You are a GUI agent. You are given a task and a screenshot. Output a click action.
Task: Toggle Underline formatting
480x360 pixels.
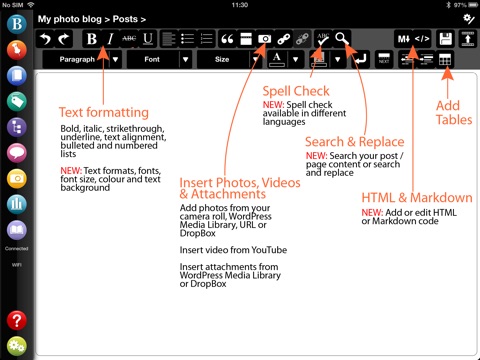(148, 39)
